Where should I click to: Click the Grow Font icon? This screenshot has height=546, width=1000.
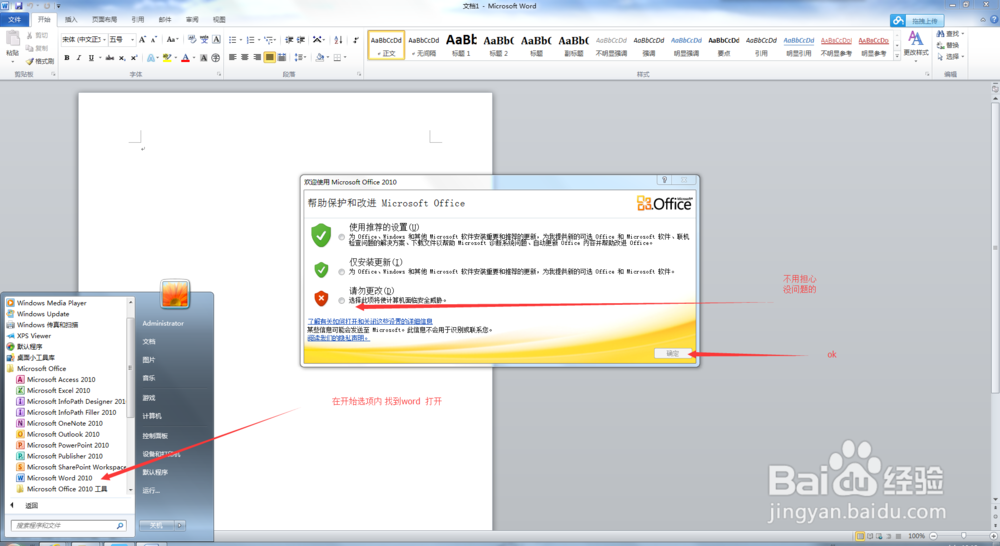click(142, 40)
